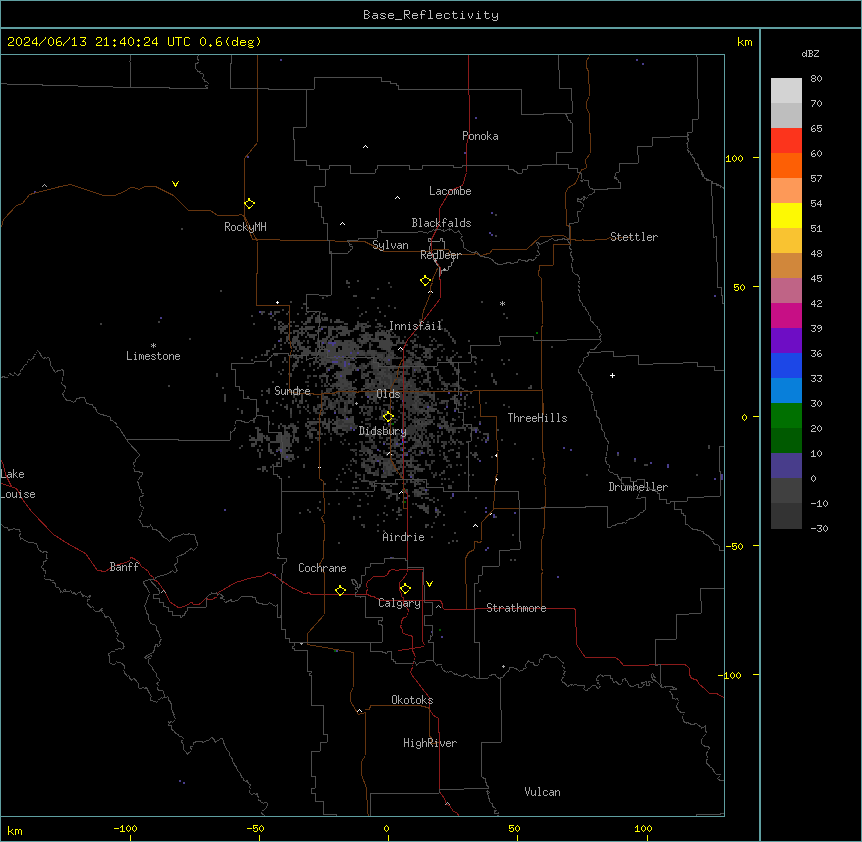Select the purple 36-39 dBZ legend swatch
862x842 pixels.
click(x=786, y=340)
